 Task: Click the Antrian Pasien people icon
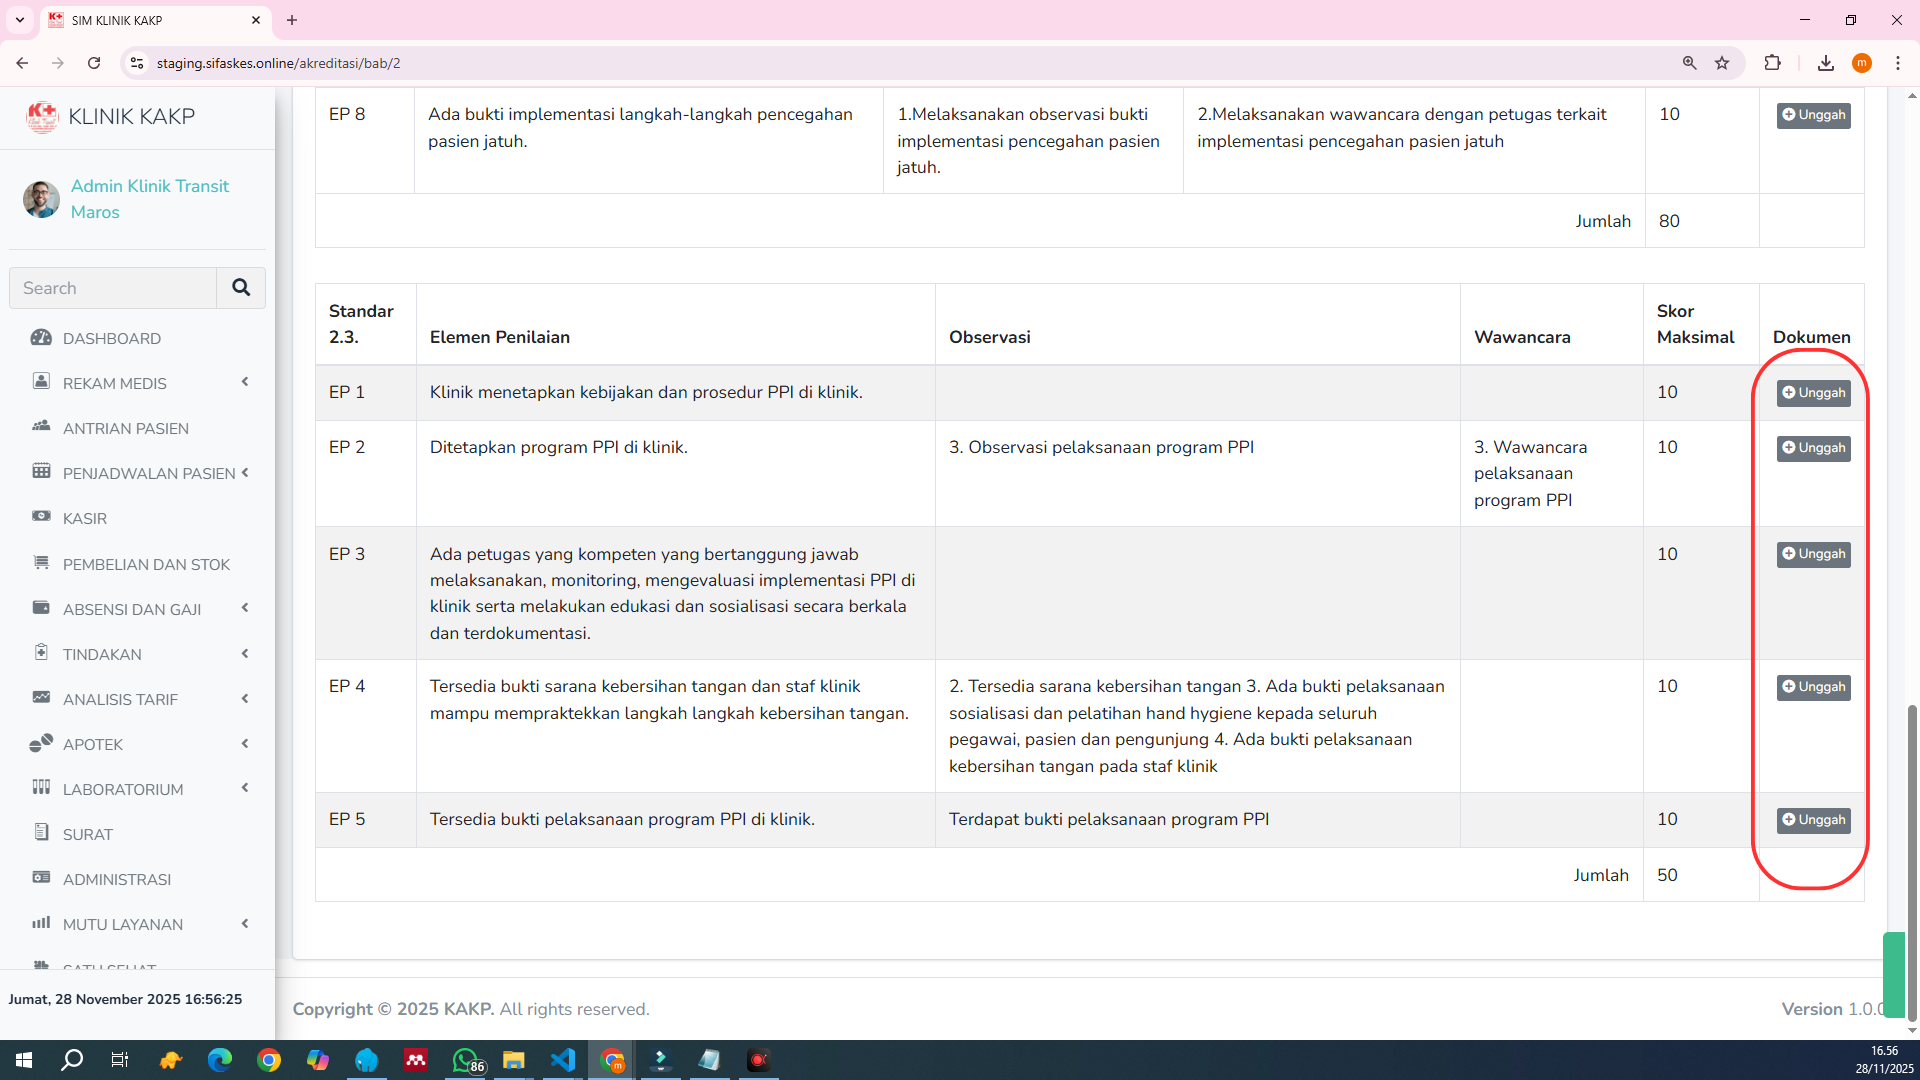point(41,427)
